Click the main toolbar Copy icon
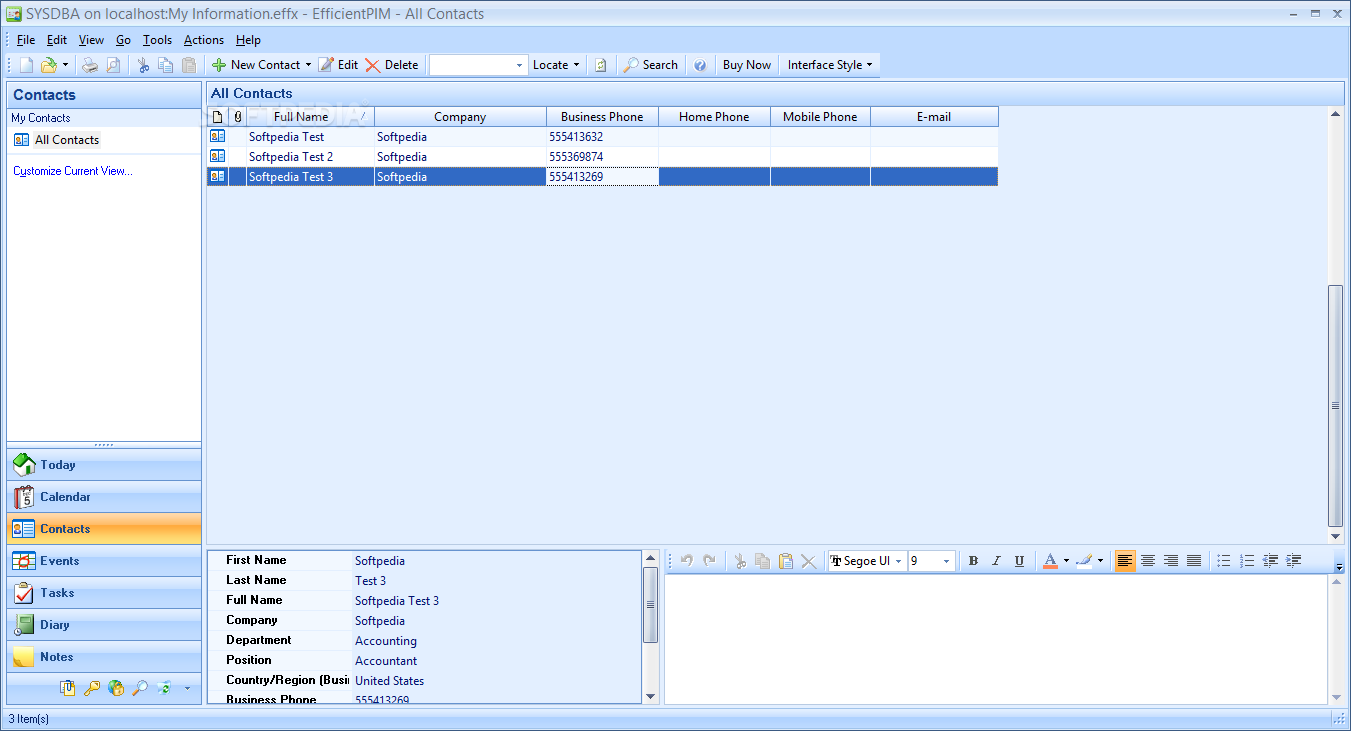This screenshot has height=731, width=1351. 166,65
